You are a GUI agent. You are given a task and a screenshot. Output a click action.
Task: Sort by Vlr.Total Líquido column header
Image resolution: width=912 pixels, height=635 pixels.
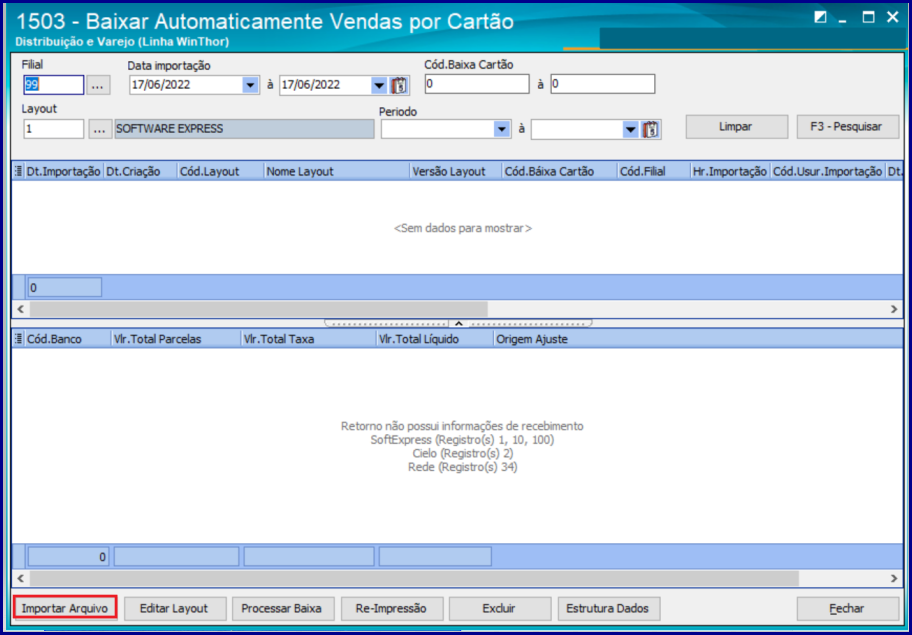click(x=434, y=340)
